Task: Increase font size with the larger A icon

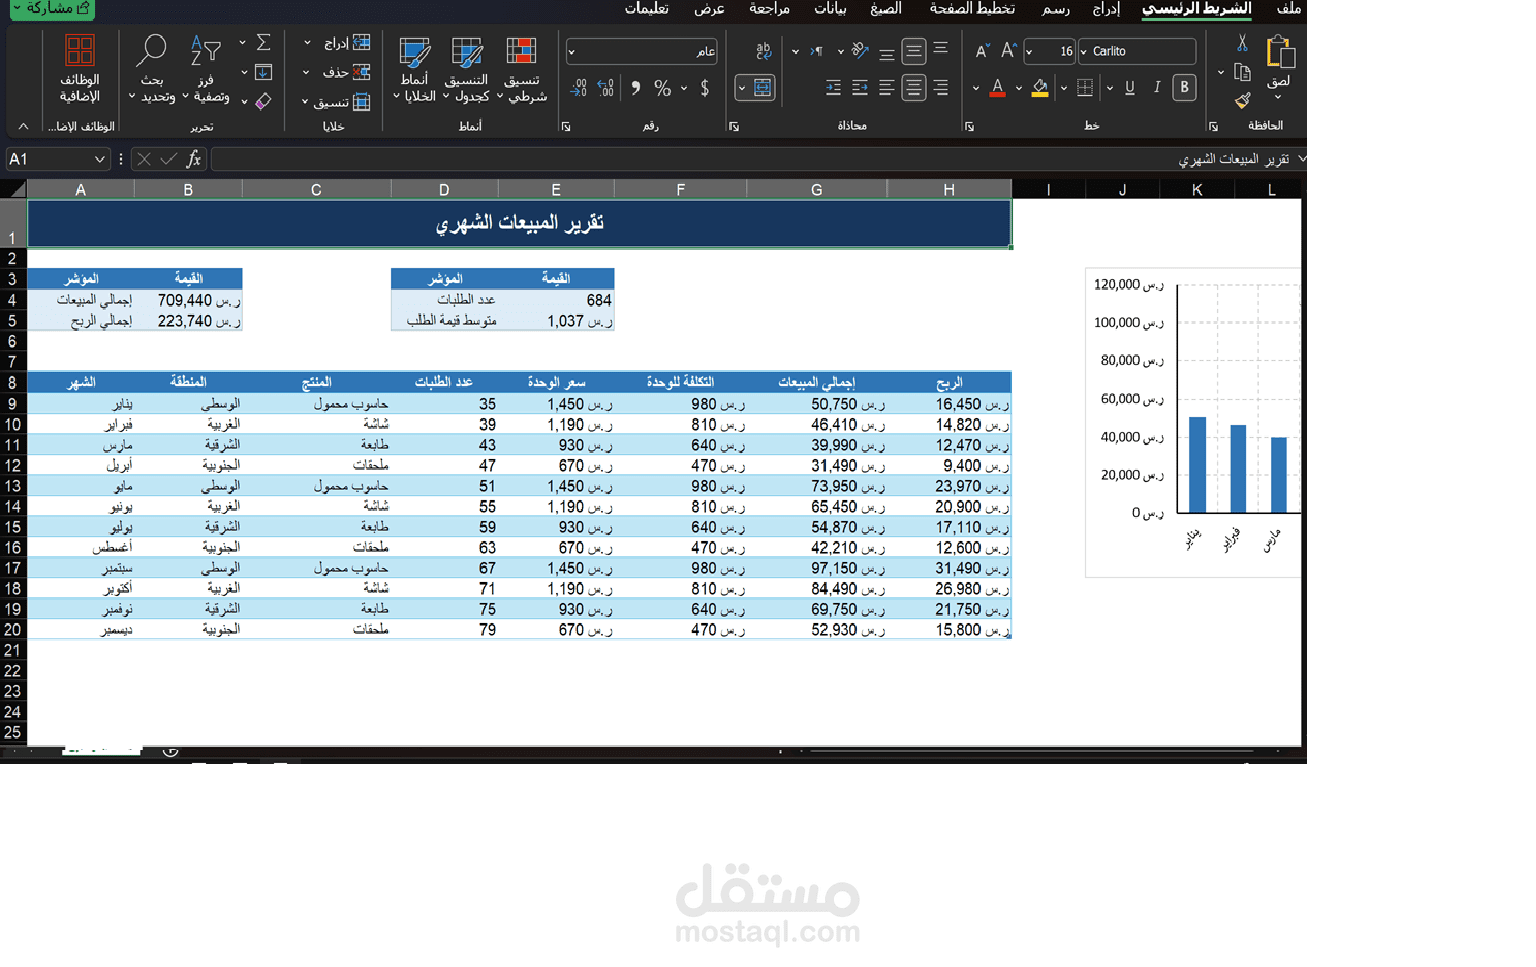Action: (x=1009, y=51)
